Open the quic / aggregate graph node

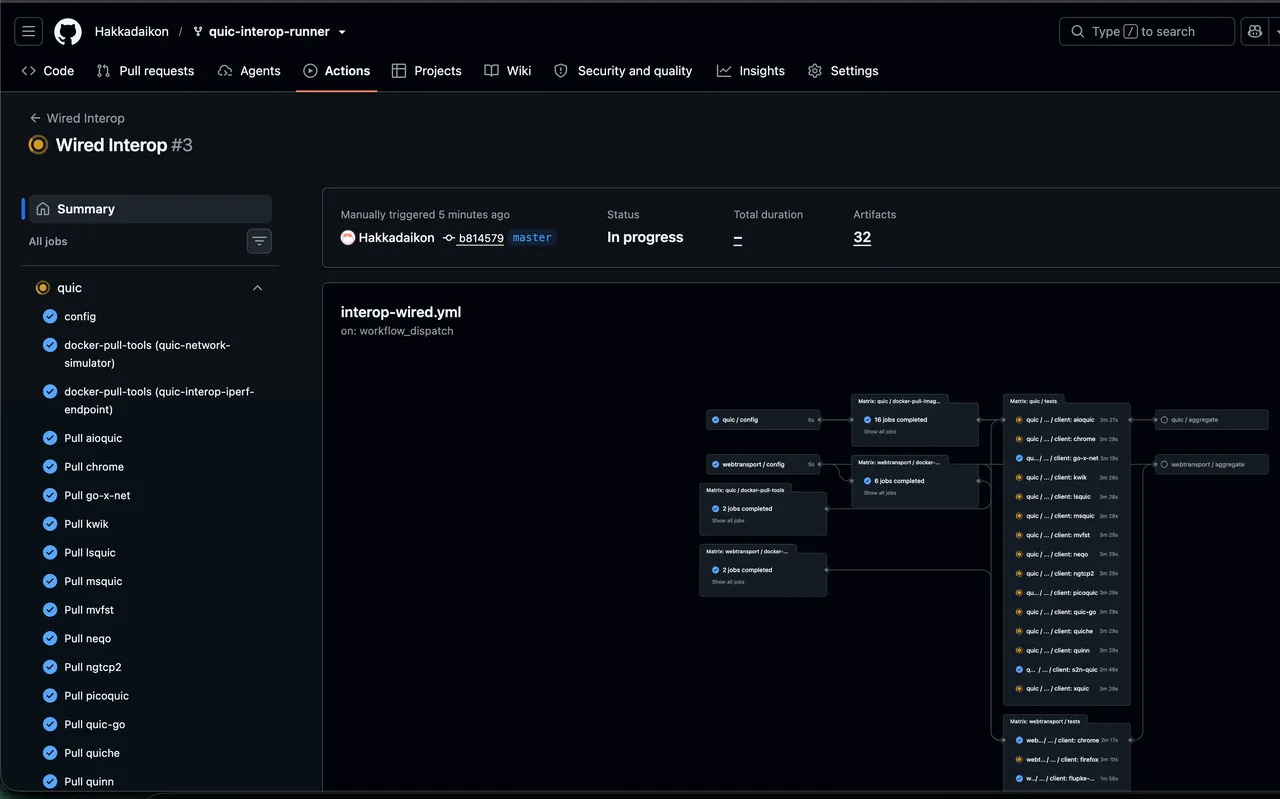1211,420
